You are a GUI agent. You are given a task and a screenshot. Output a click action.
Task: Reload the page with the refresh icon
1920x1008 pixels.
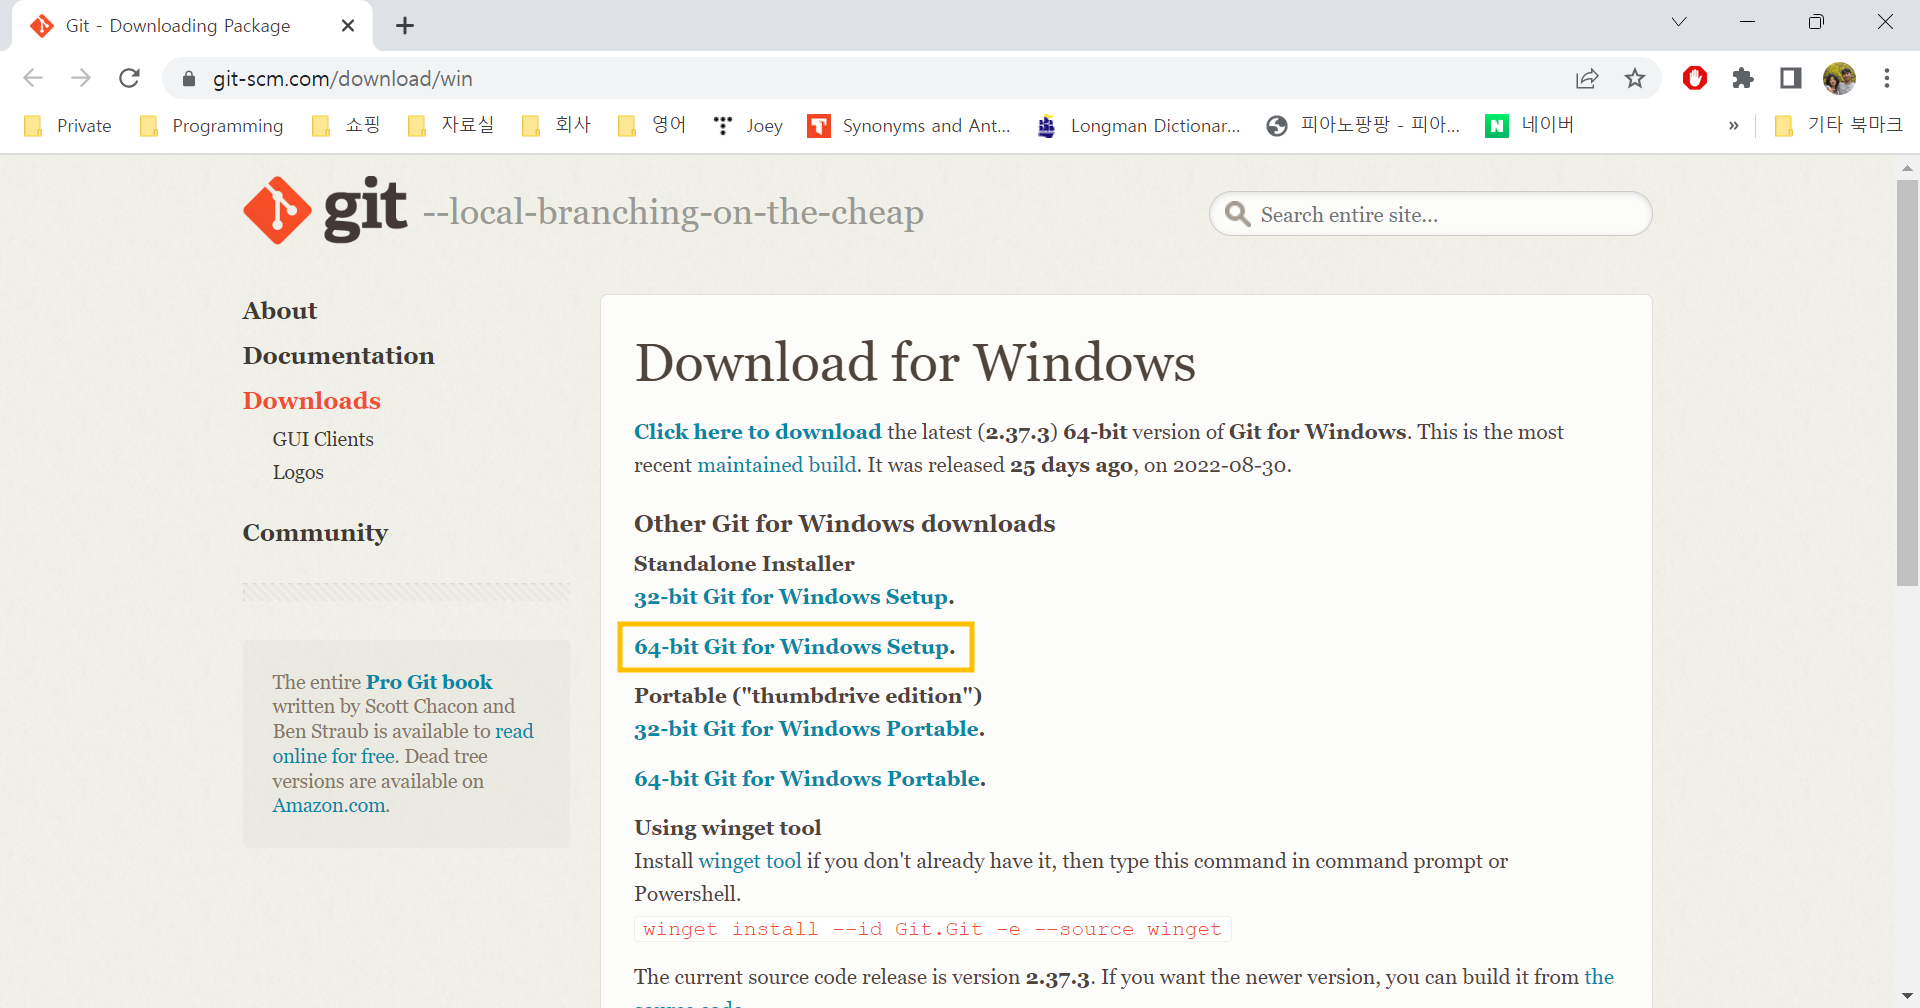(129, 78)
